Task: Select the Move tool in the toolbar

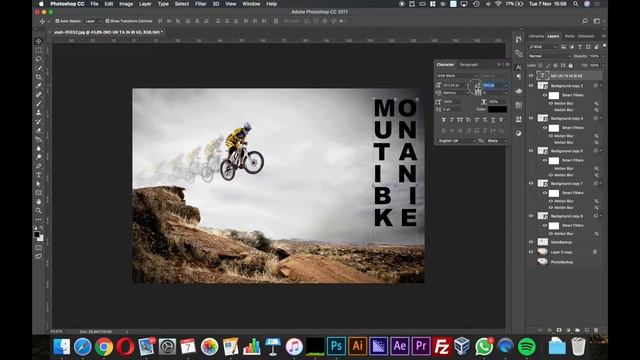Action: [39, 41]
